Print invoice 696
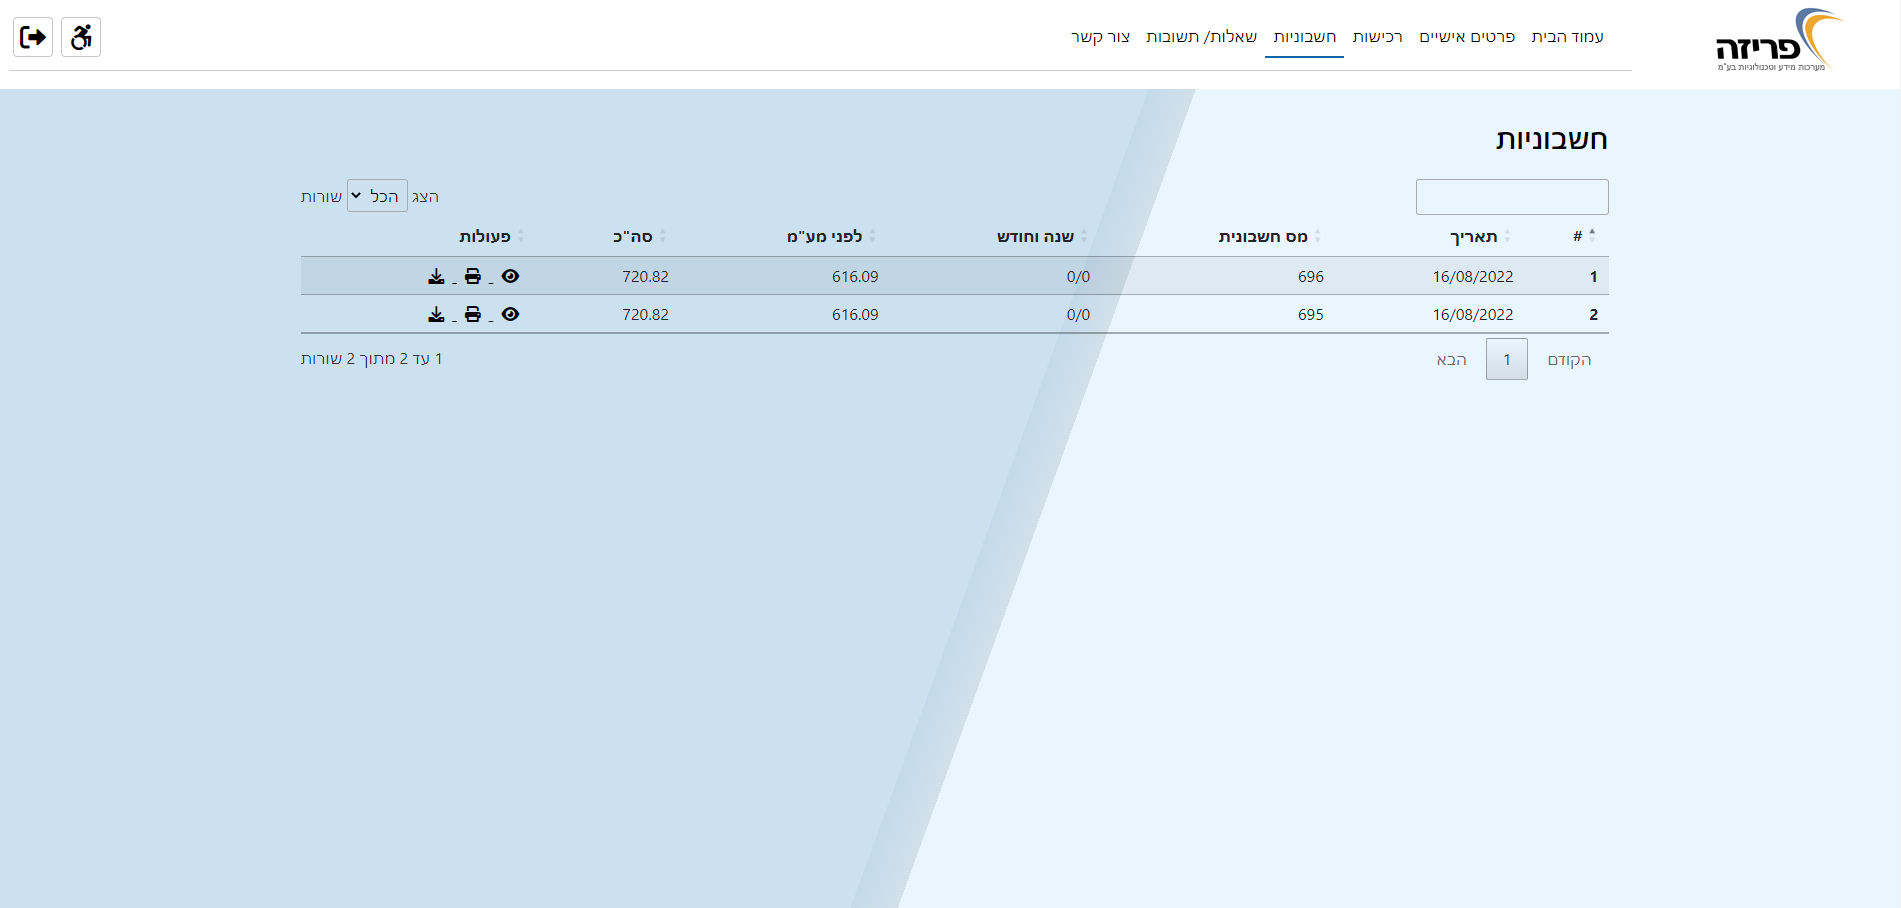This screenshot has height=908, width=1901. [x=473, y=276]
